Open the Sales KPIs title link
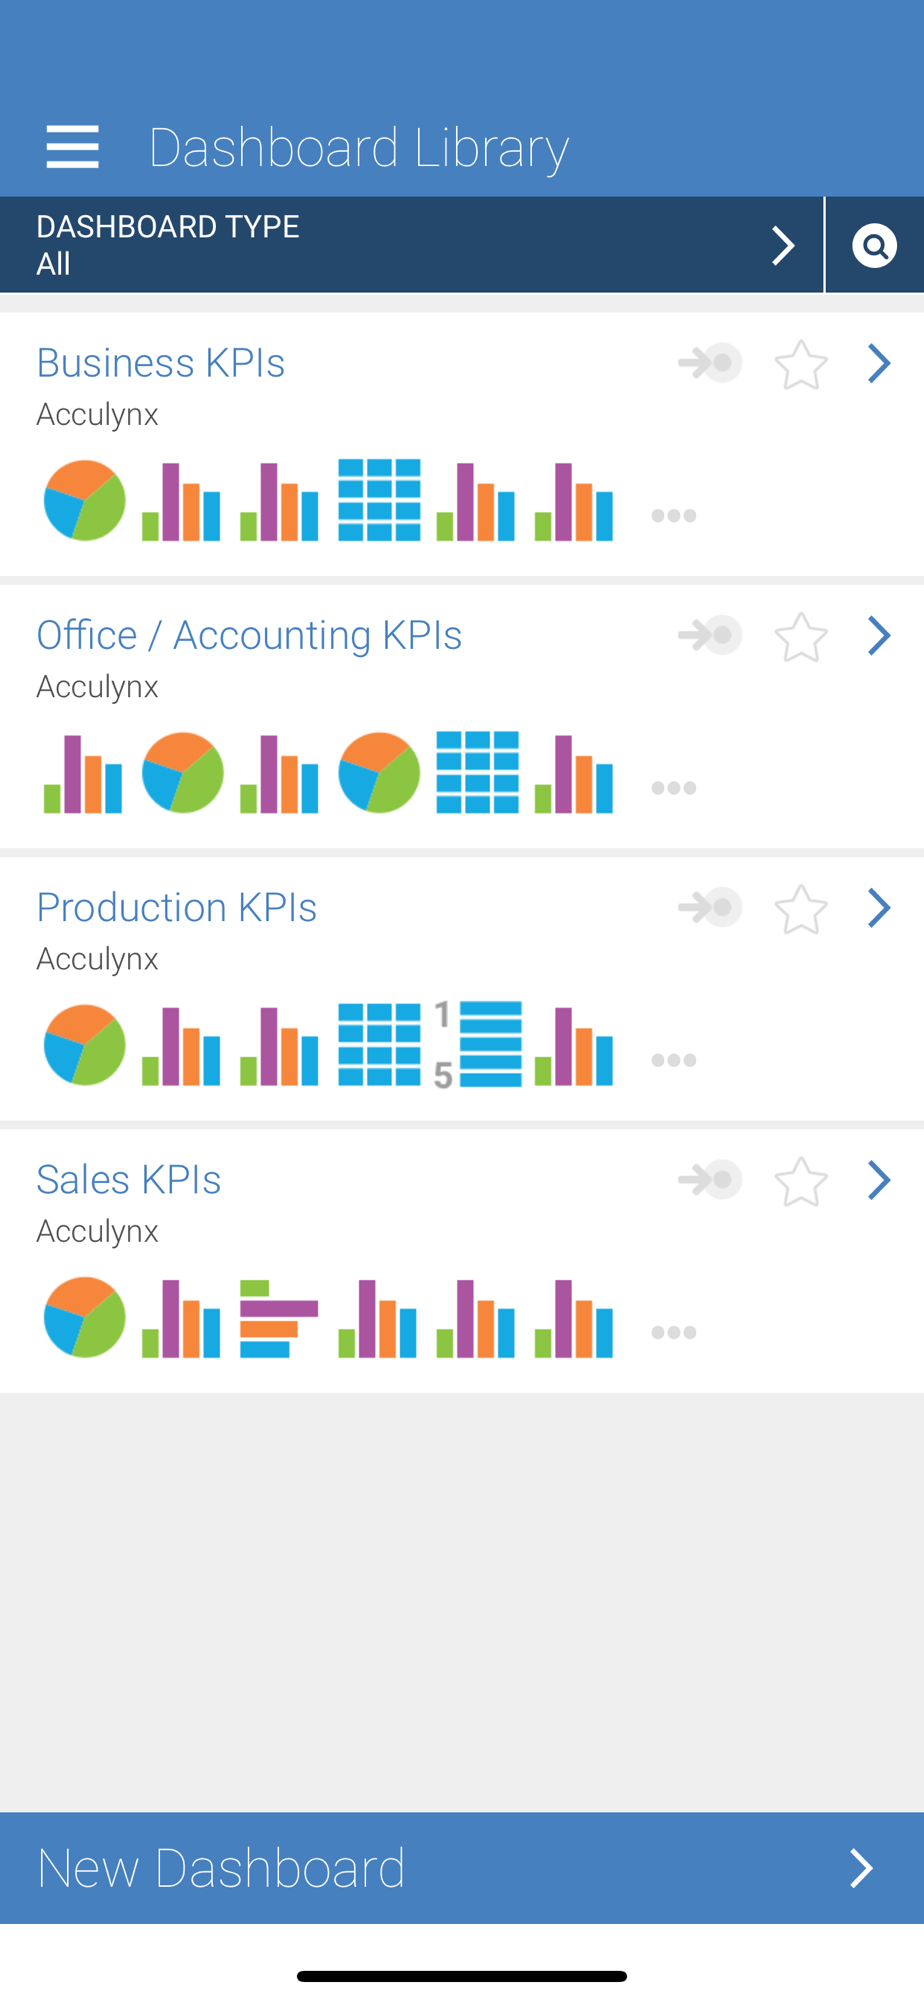The height and width of the screenshot is (2000, 924). [x=129, y=1180]
